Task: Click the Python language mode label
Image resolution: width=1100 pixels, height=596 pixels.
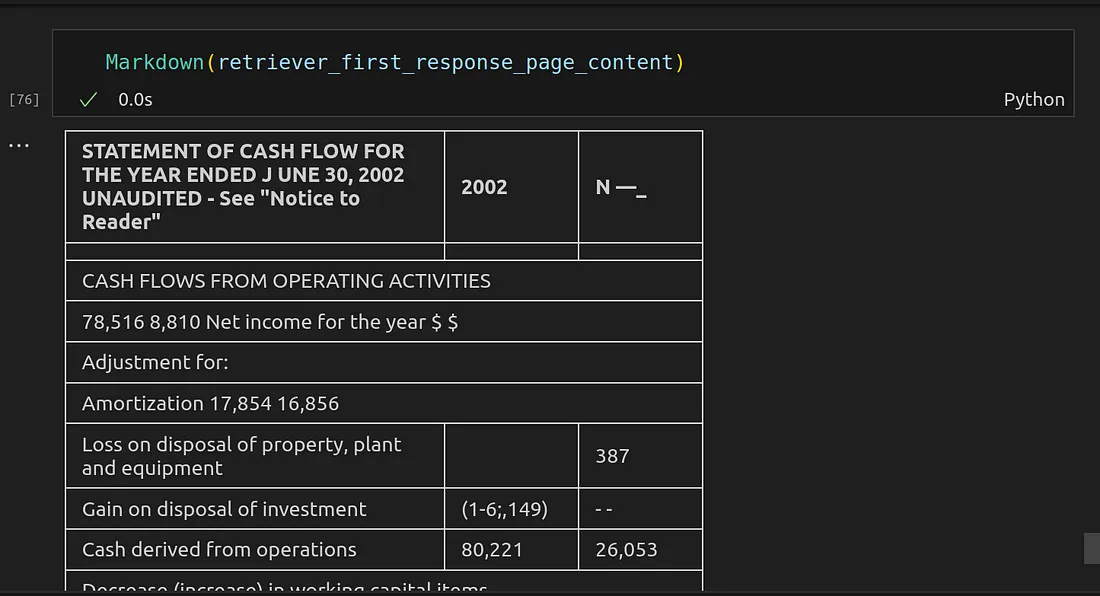Action: click(1033, 99)
